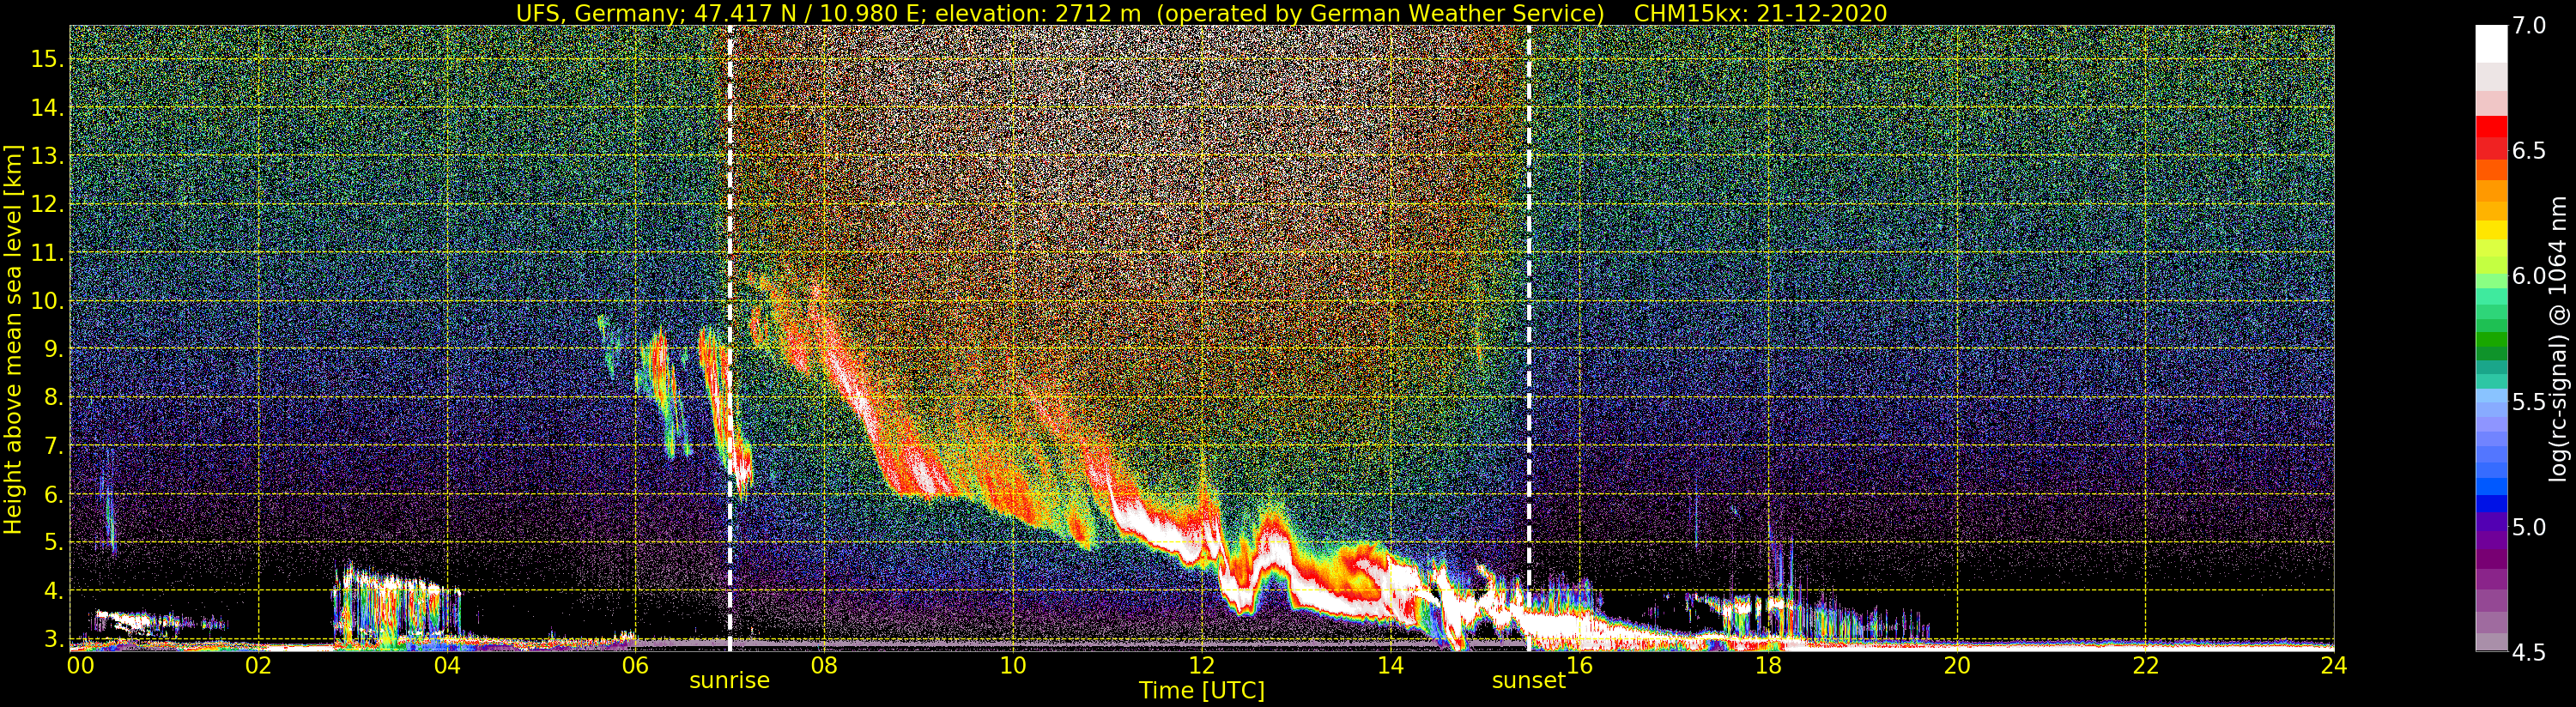Viewport: 2576px width, 707px height.
Task: Click the white dashed sunset line
Action: point(1529,338)
